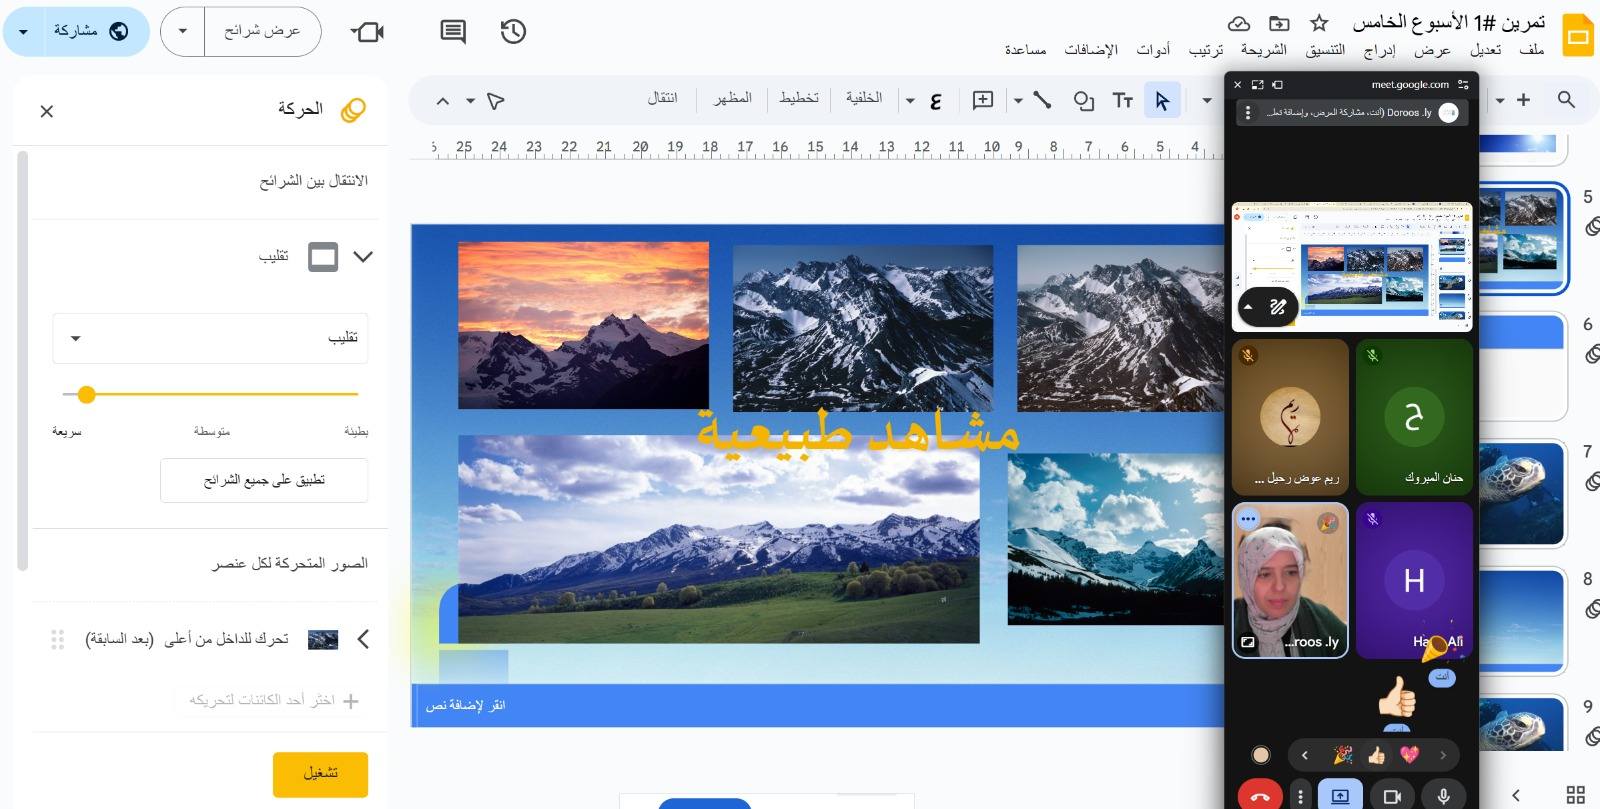Viewport: 1600px width, 809px height.
Task: Click the present screen button in Meet
Action: pos(1340,796)
